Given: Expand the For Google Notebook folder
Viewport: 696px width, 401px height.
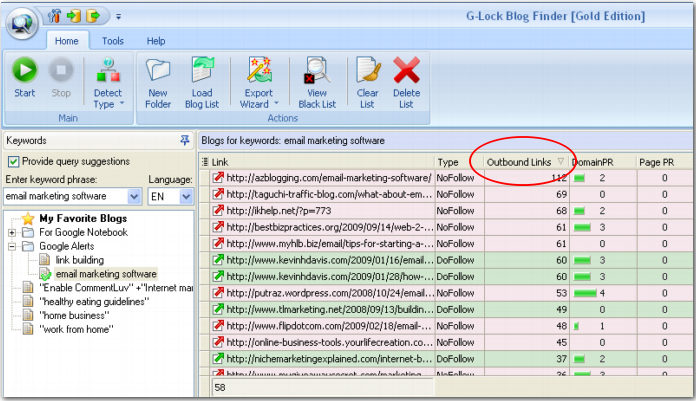Looking at the screenshot, I should (x=12, y=232).
